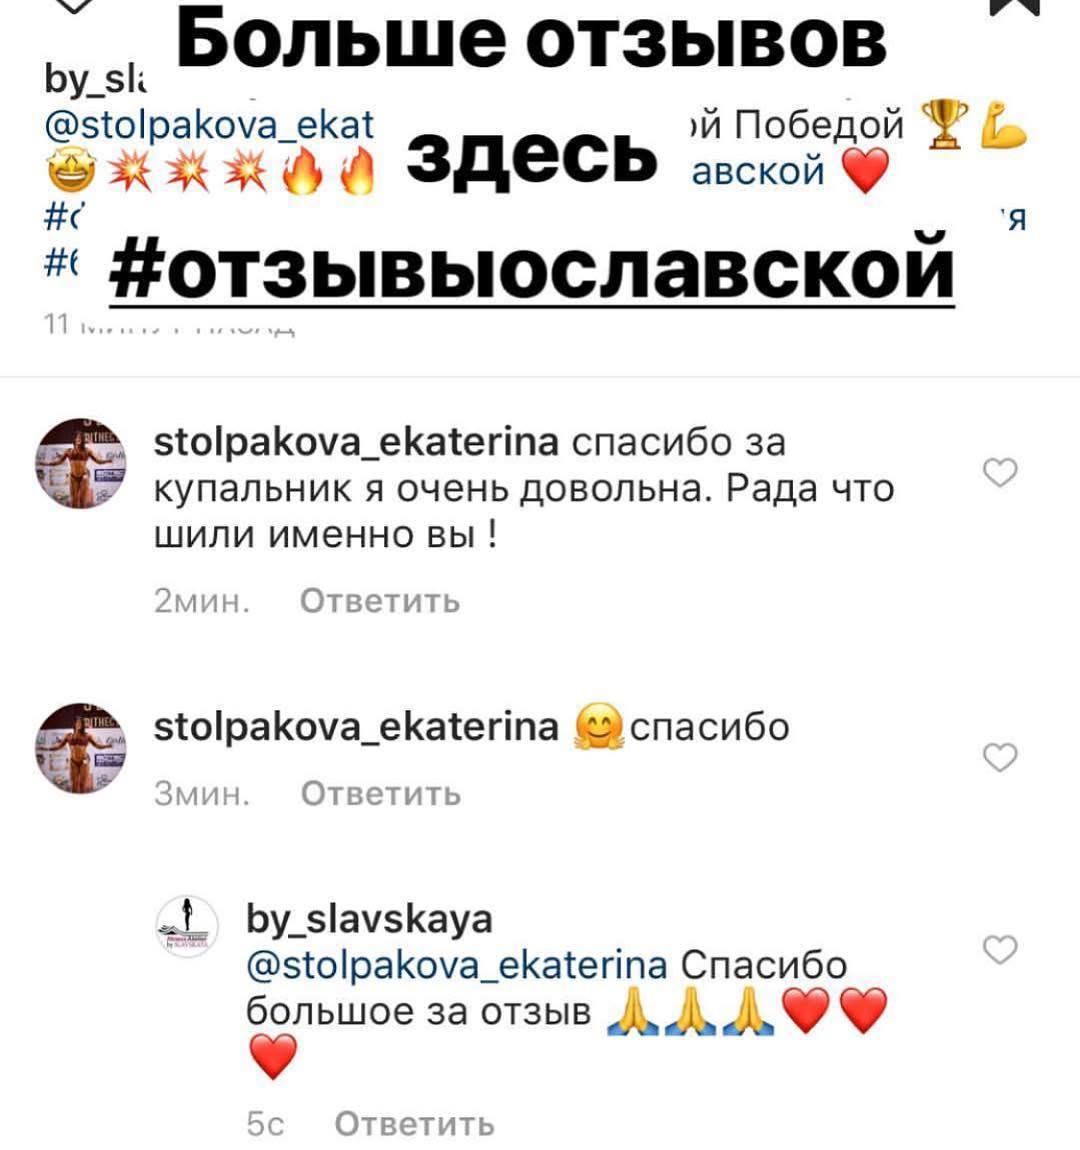
Task: Open stolpakova_ekaterina avatar on second comment
Action: coord(81,748)
